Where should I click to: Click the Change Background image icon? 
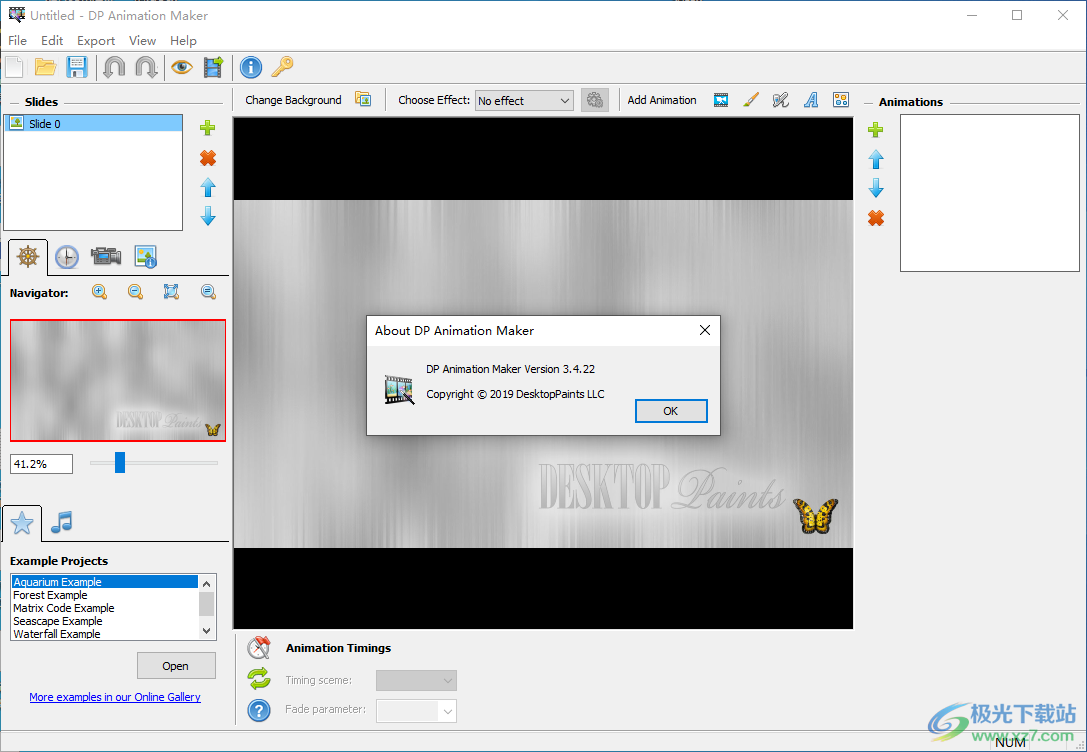363,100
